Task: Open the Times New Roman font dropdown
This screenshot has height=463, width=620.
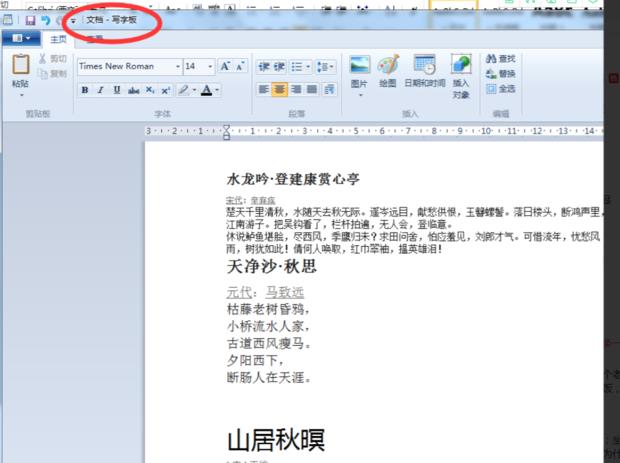Action: (127, 66)
